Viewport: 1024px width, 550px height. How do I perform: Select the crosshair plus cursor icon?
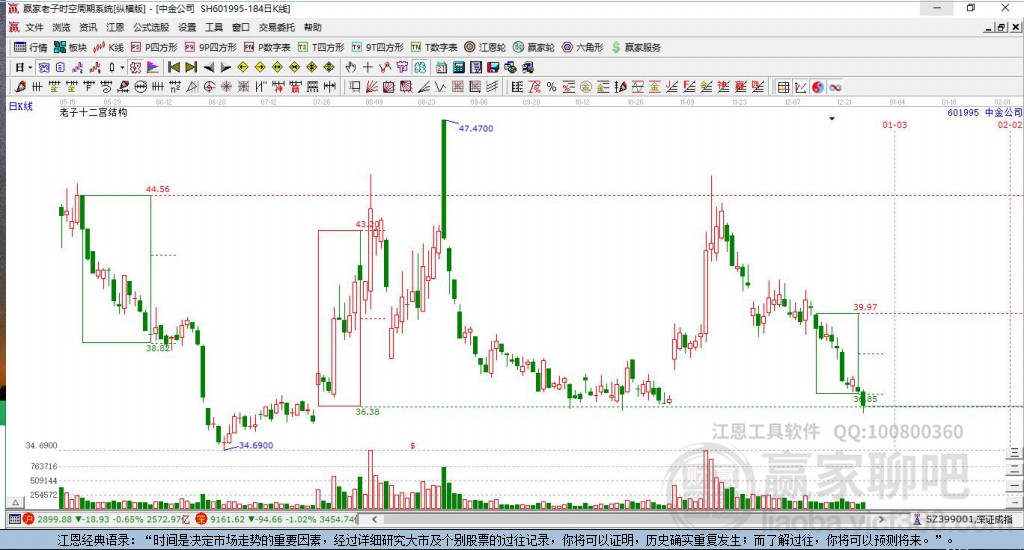(368, 67)
